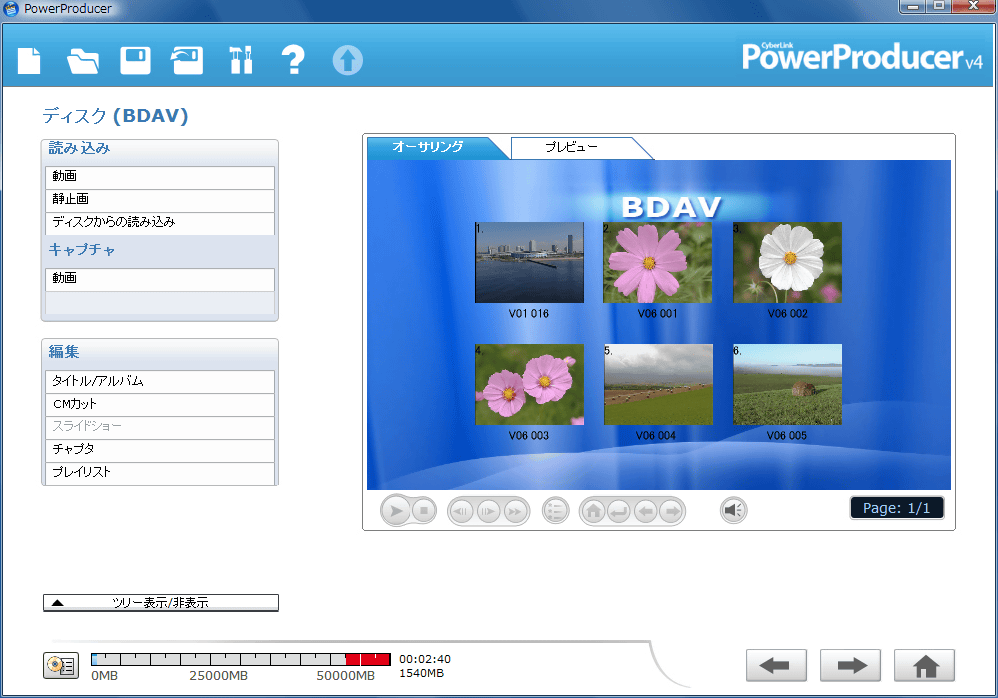This screenshot has height=698, width=998.
Task: Select thumbnail V06 005 hay bale
Action: pyautogui.click(x=787, y=384)
